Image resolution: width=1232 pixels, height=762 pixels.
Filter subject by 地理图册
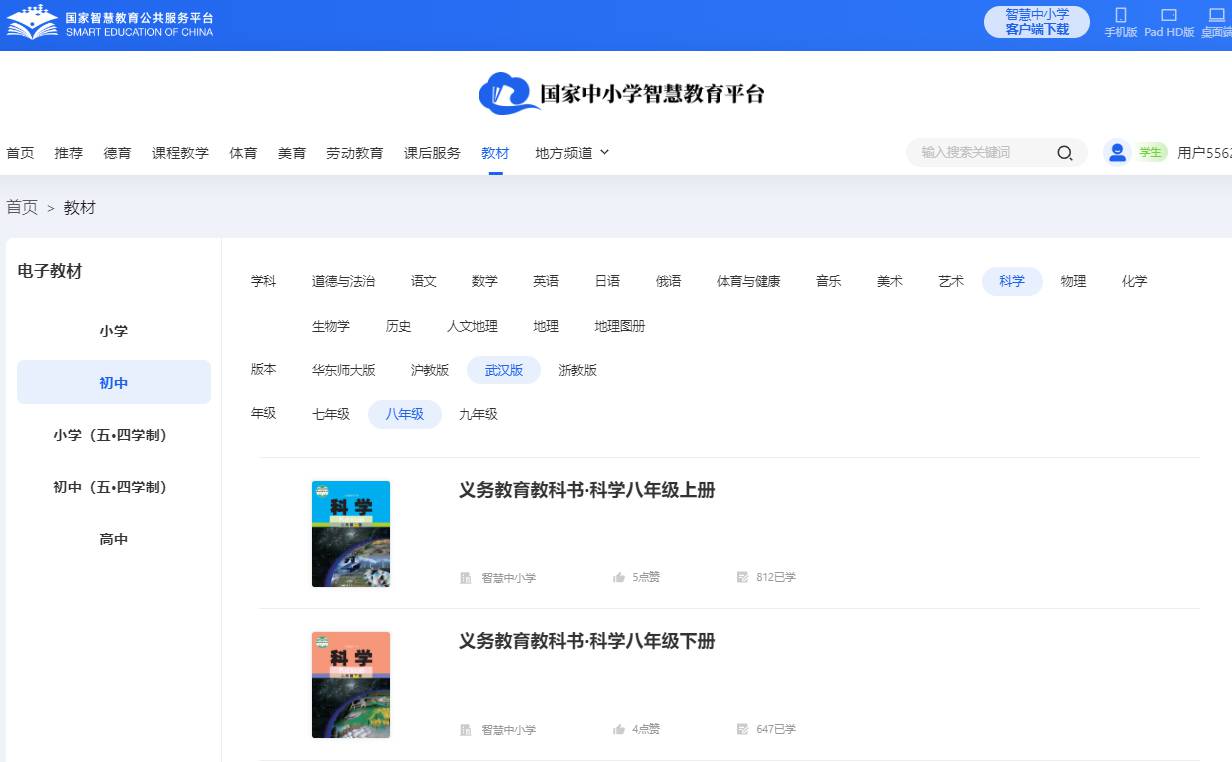tap(619, 326)
